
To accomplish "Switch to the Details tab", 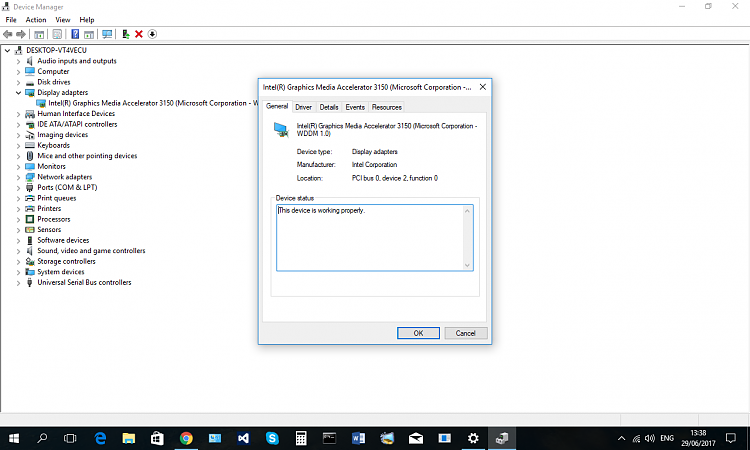I will click(x=329, y=107).
